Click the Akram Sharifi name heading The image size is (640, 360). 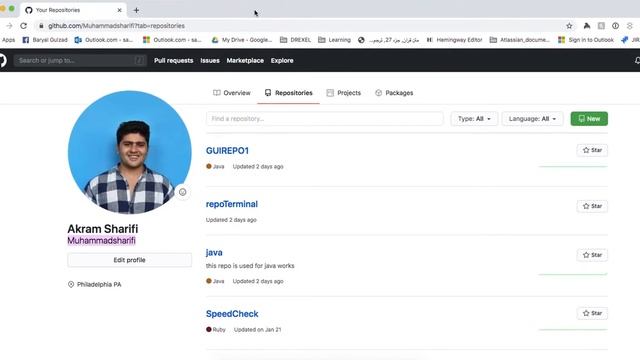pyautogui.click(x=103, y=229)
